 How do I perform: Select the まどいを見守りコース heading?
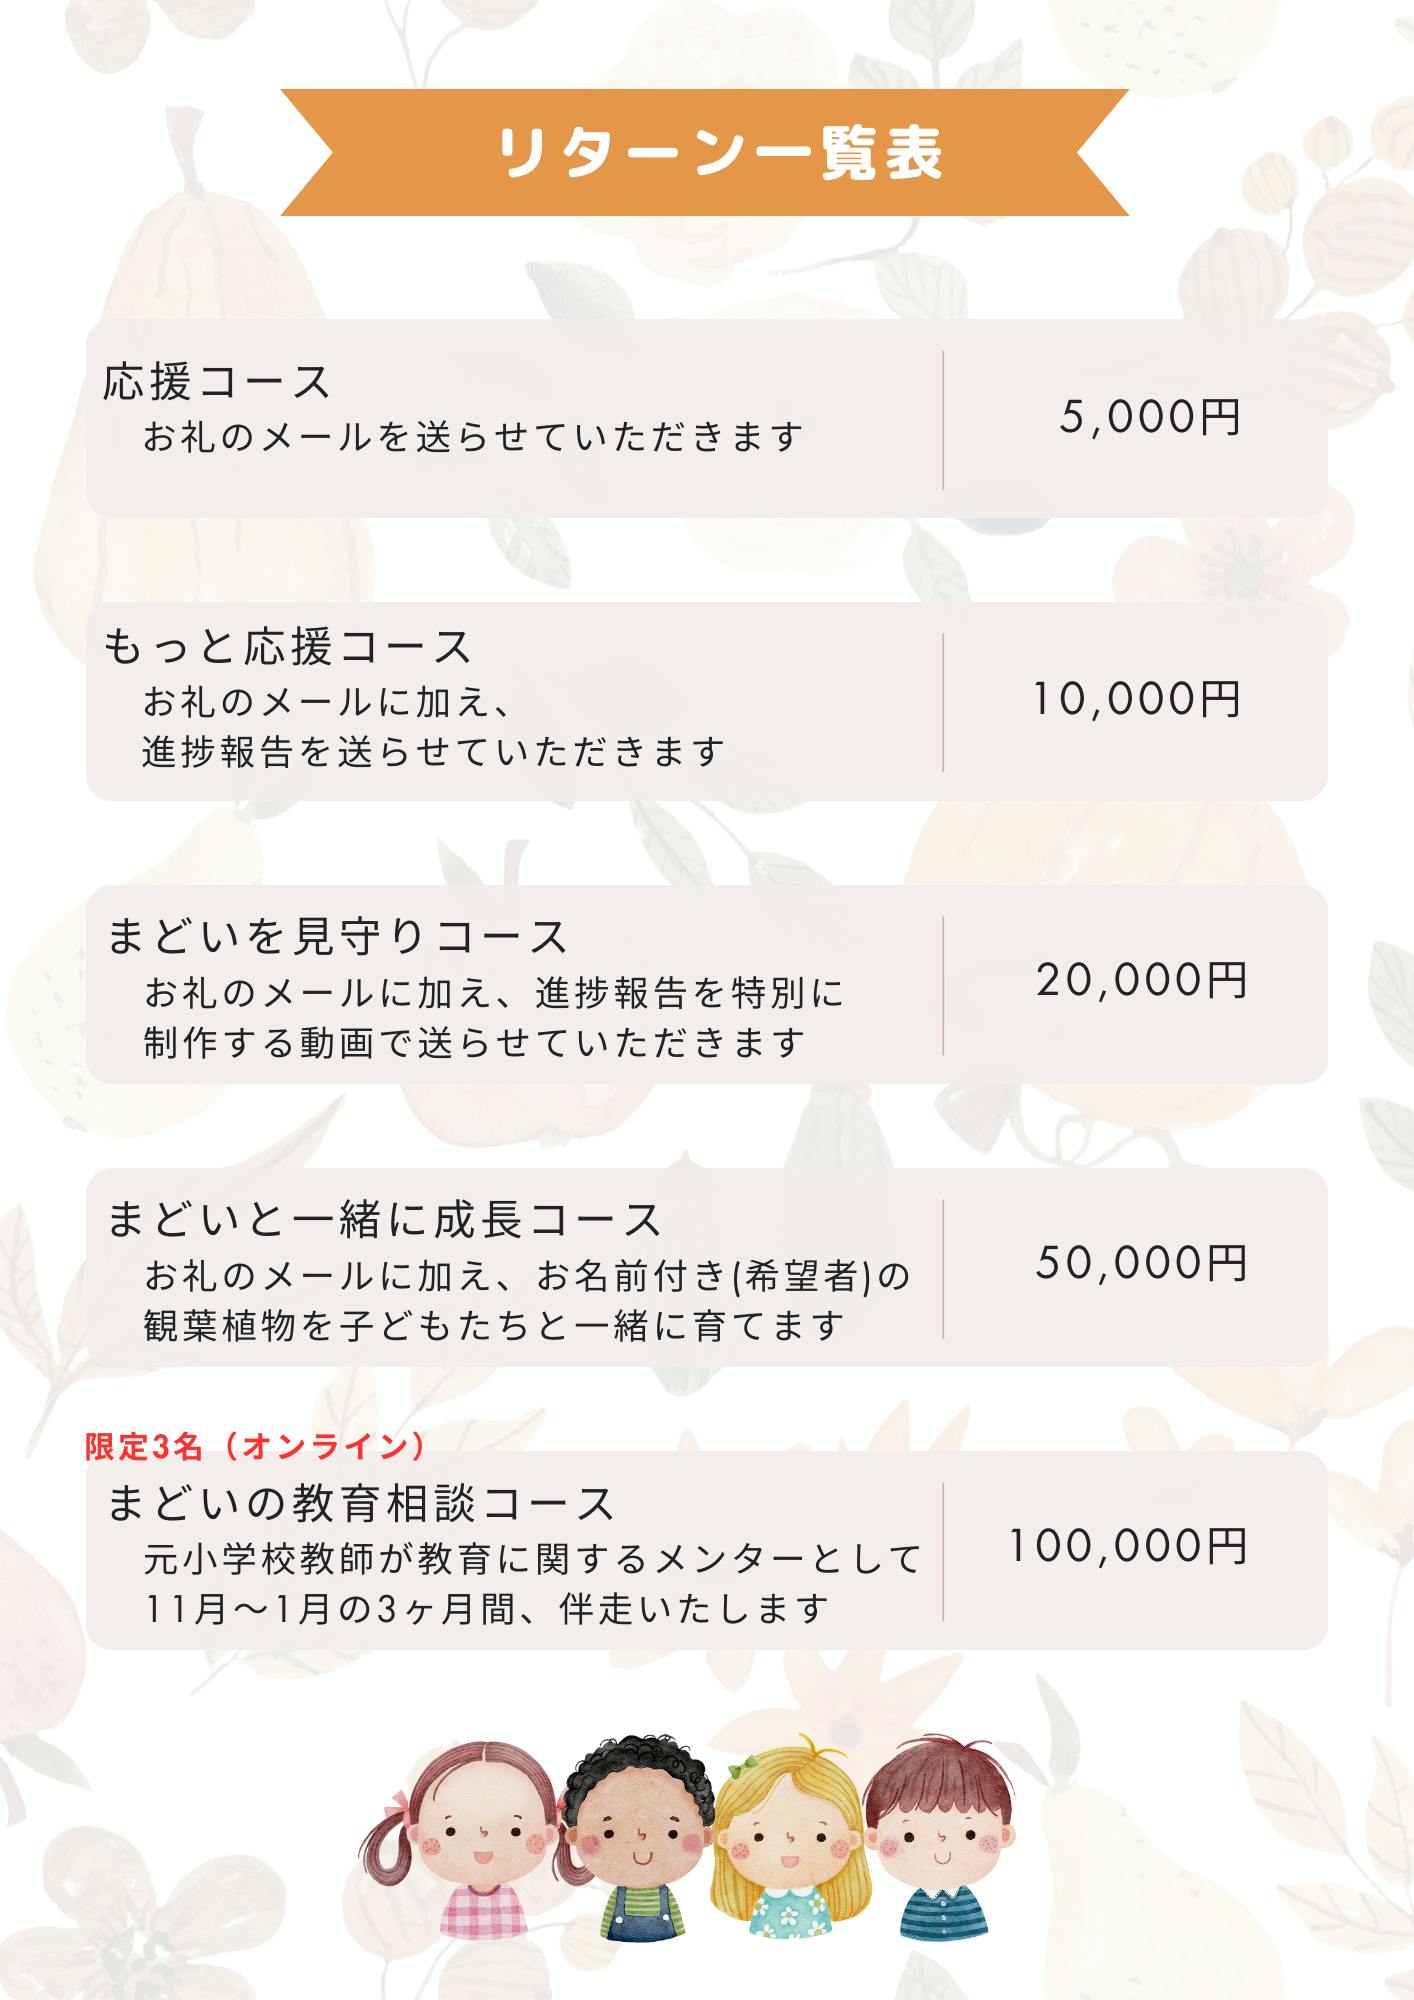coord(337,937)
